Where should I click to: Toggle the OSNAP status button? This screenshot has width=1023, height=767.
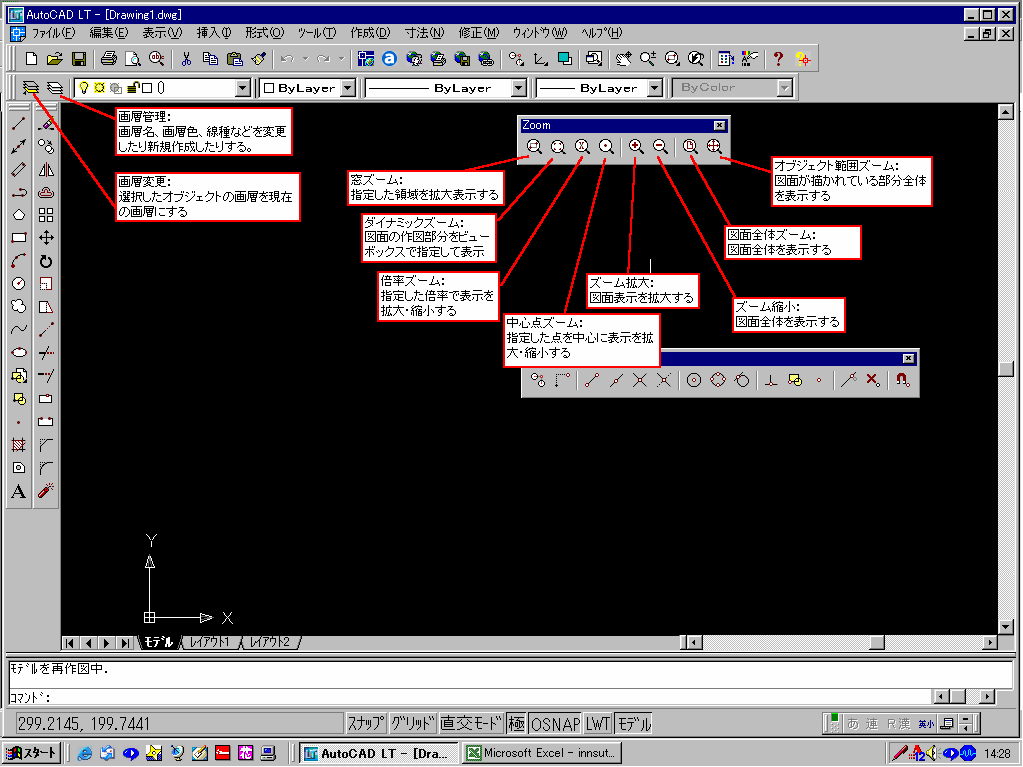(555, 723)
